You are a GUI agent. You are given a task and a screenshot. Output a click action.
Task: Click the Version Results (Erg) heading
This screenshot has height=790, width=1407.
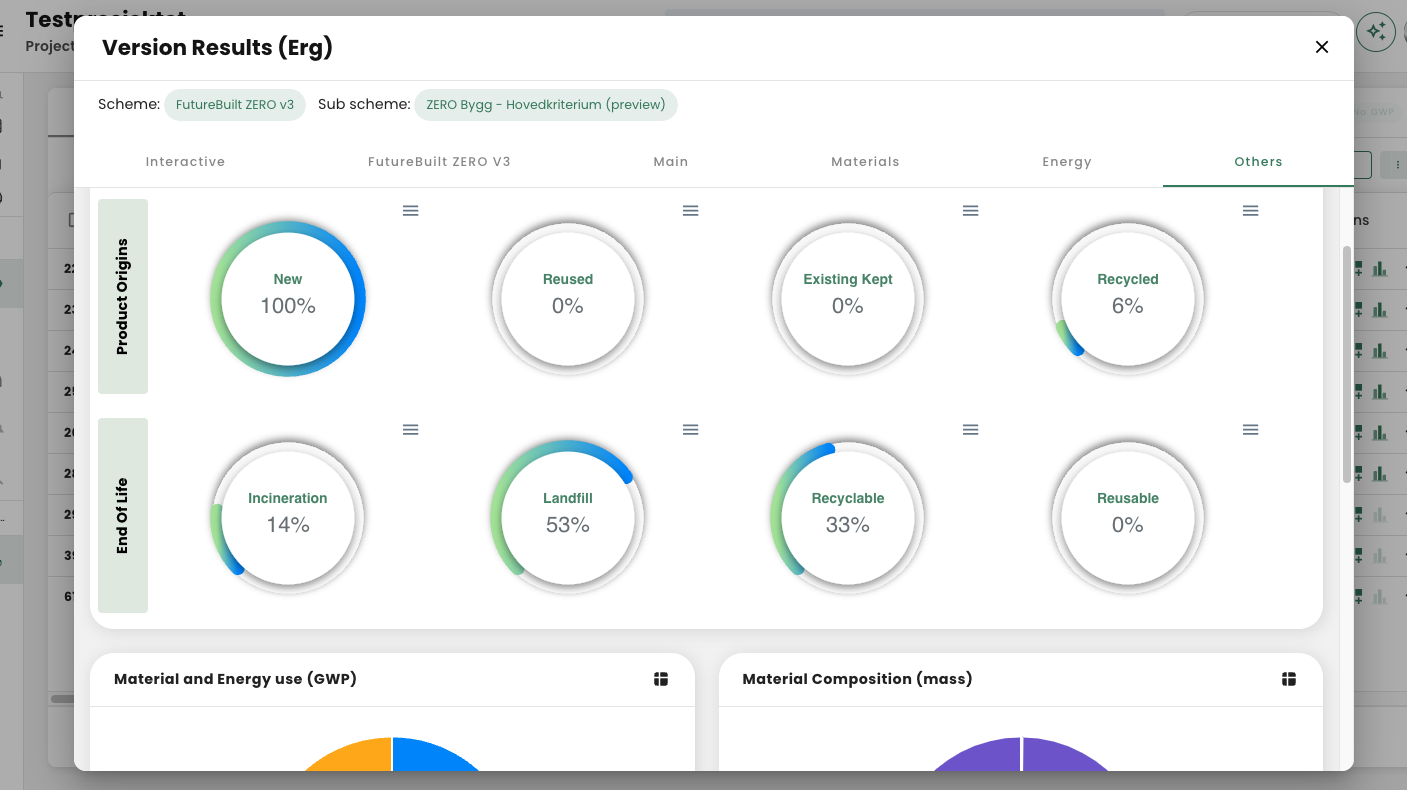coord(217,47)
